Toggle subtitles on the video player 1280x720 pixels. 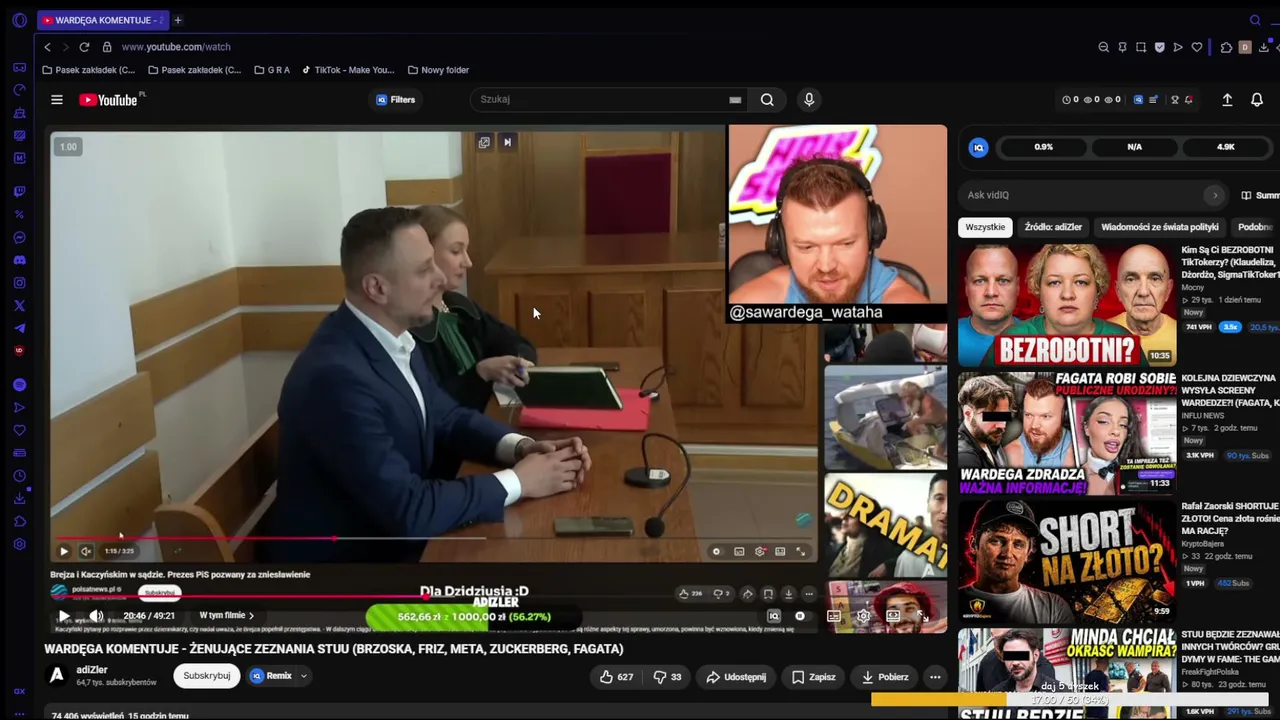834,616
